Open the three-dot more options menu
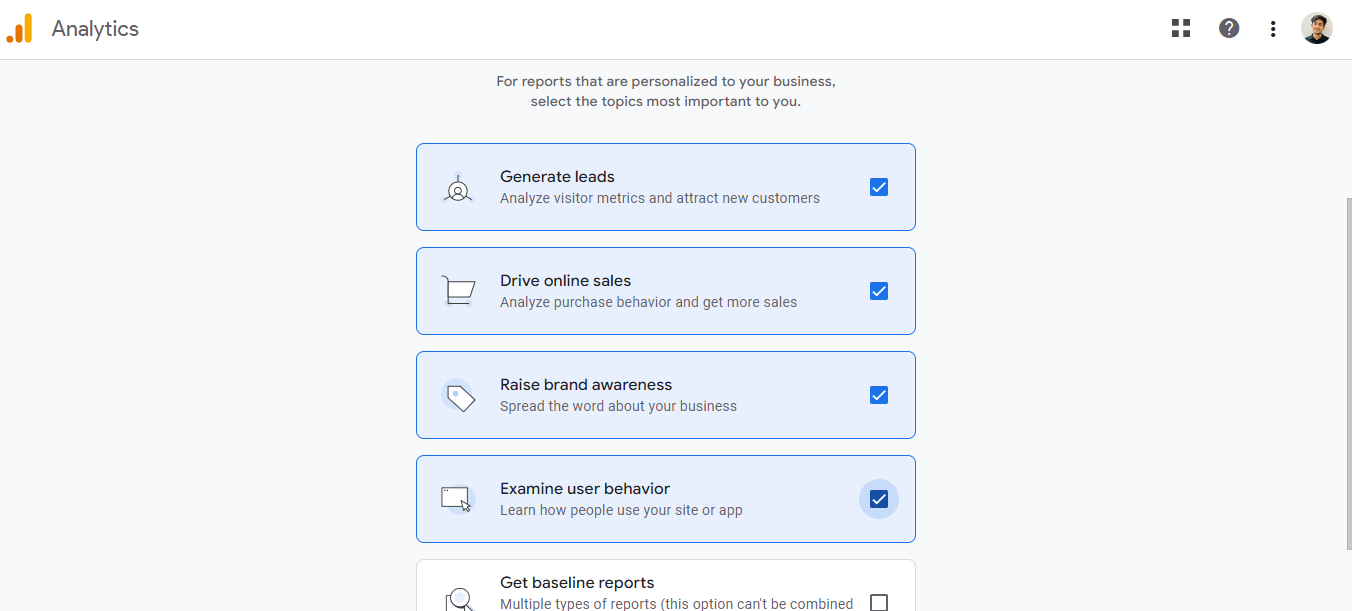The width and height of the screenshot is (1352, 611). coord(1273,29)
